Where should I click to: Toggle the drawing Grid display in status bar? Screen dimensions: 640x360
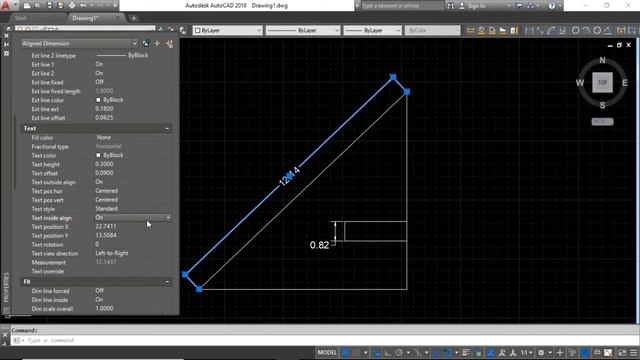coord(346,353)
